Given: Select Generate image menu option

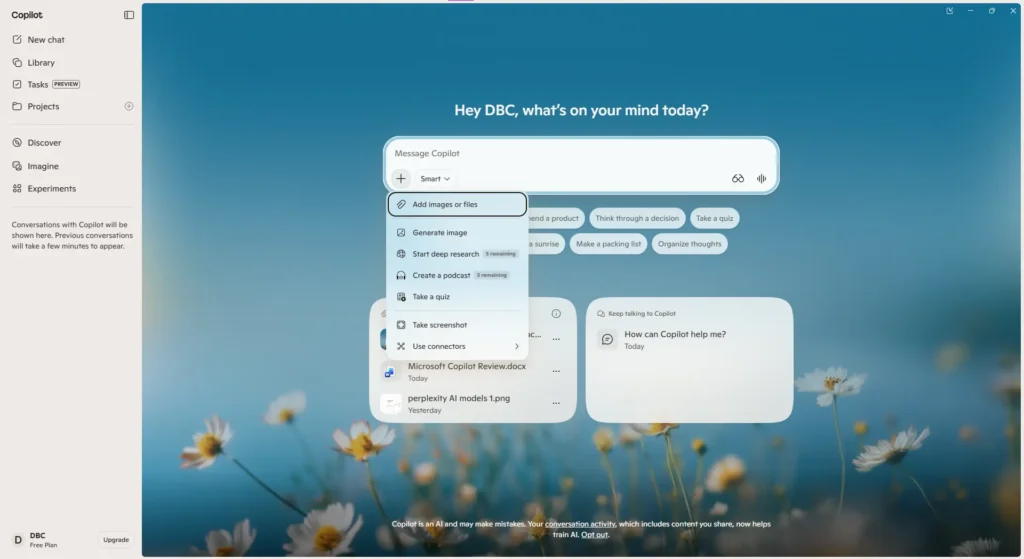Looking at the screenshot, I should (457, 232).
